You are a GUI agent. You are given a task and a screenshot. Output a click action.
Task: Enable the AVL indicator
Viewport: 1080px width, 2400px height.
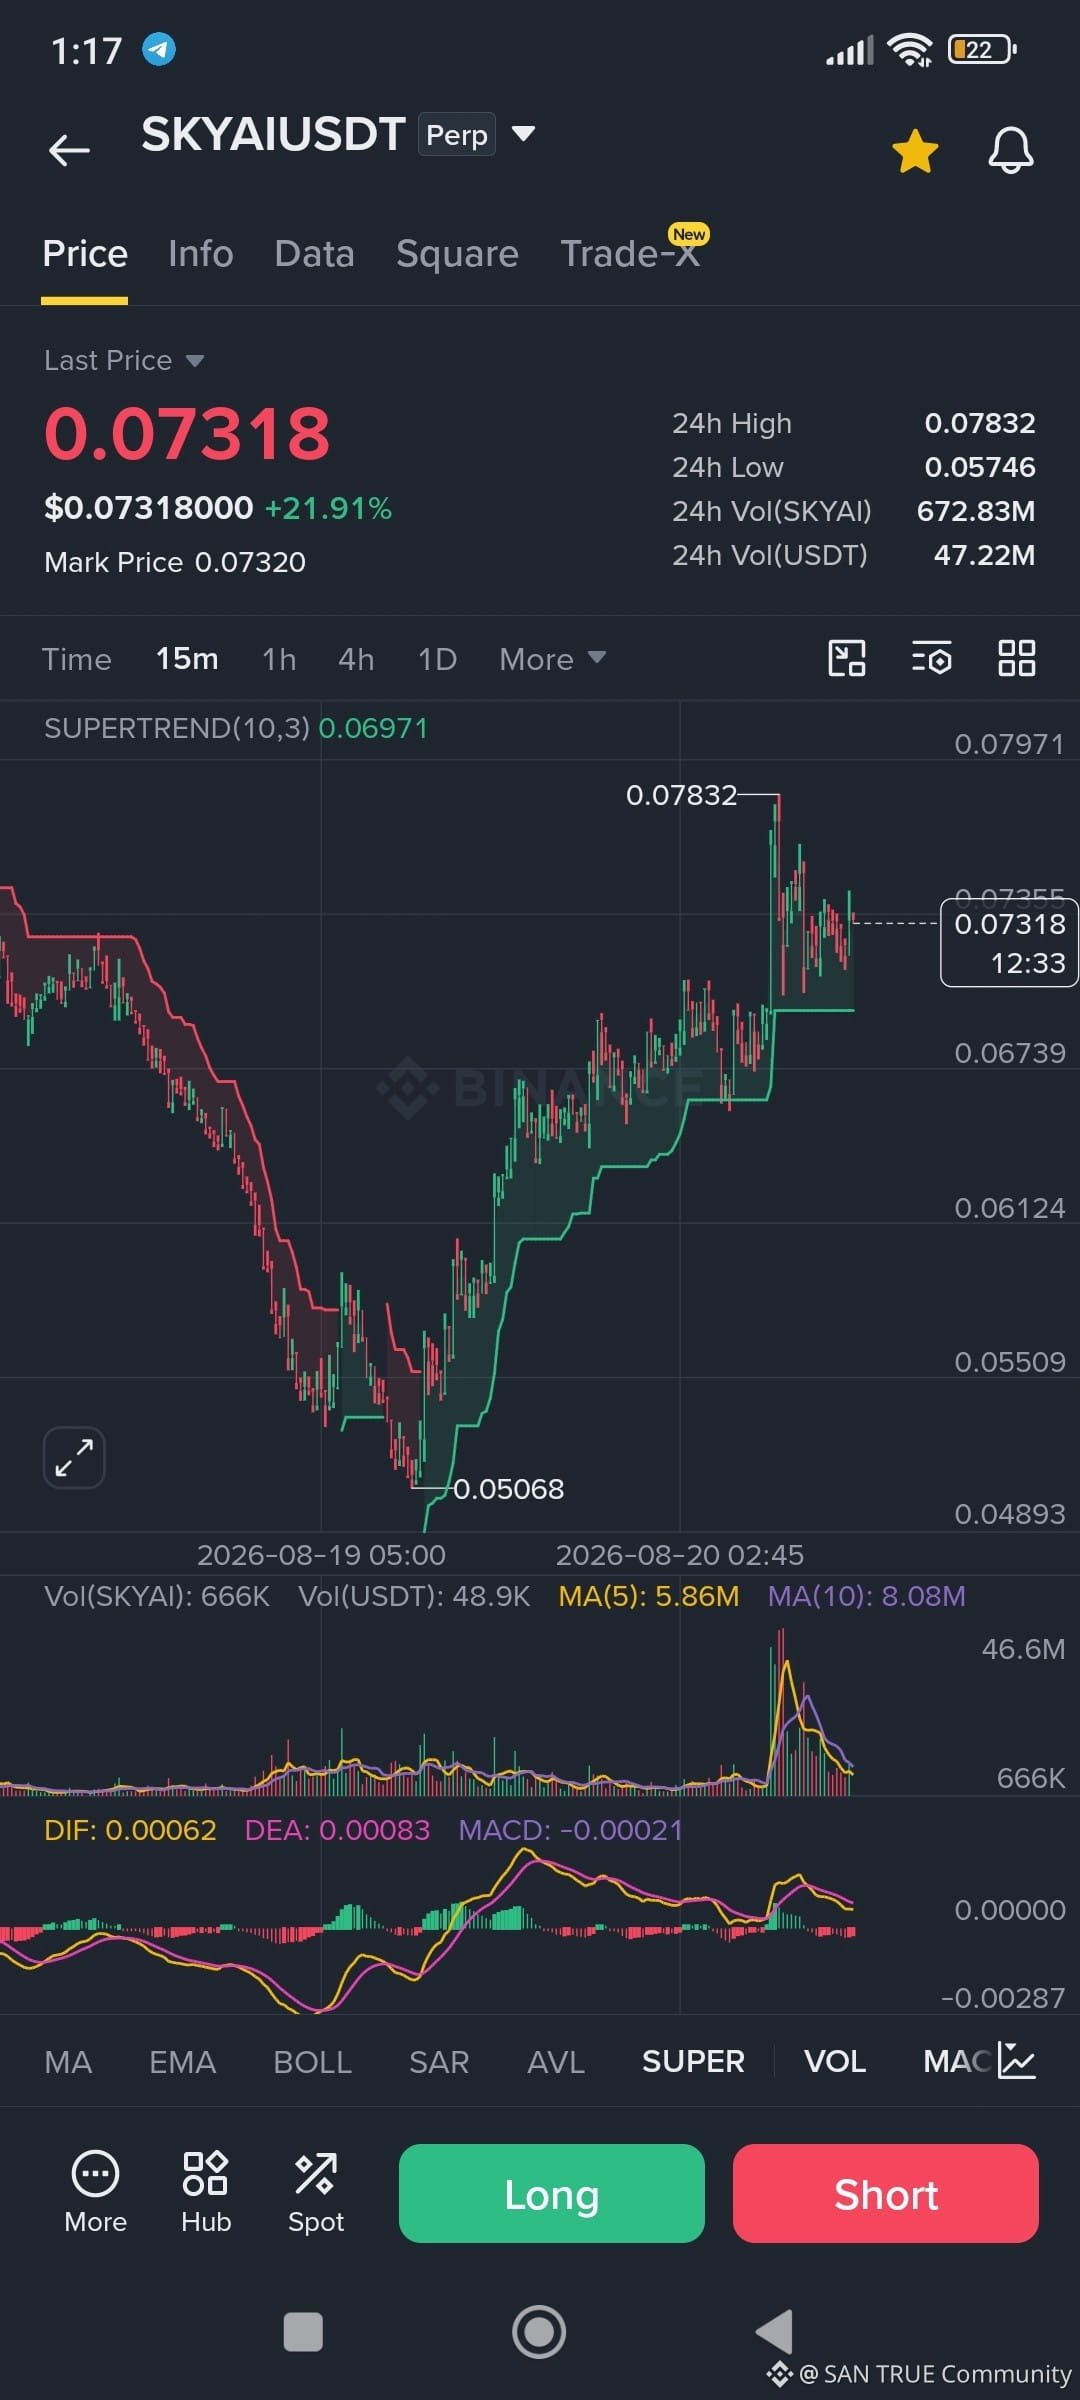[x=556, y=2061]
